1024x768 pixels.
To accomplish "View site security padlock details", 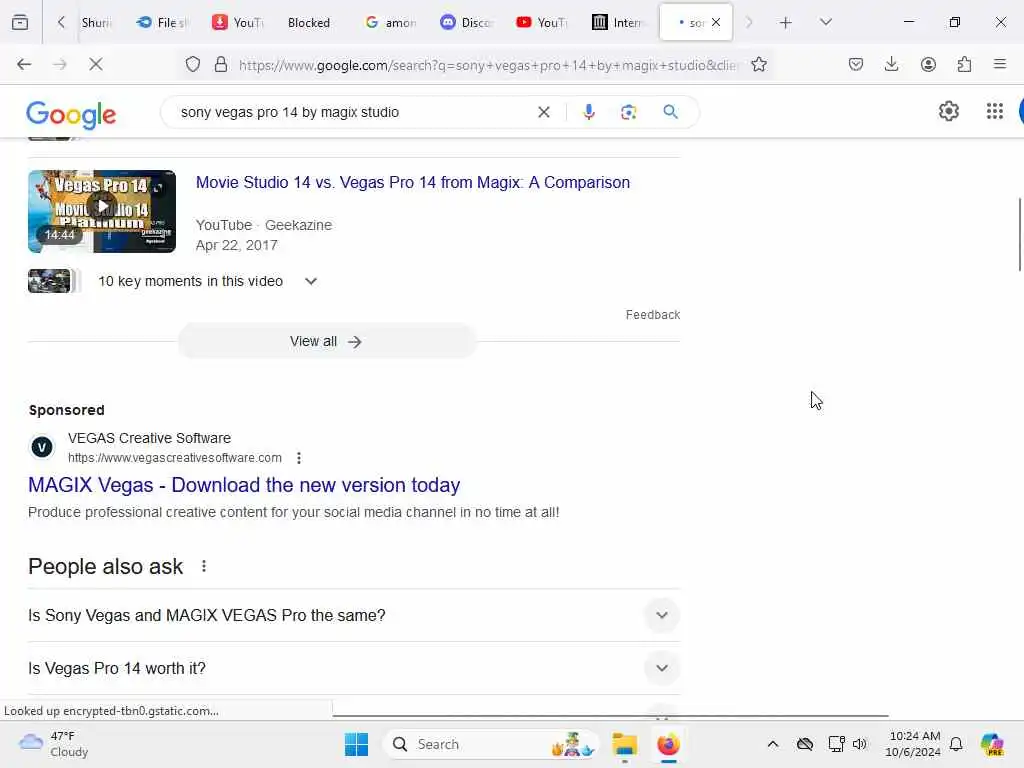I will pyautogui.click(x=221, y=64).
